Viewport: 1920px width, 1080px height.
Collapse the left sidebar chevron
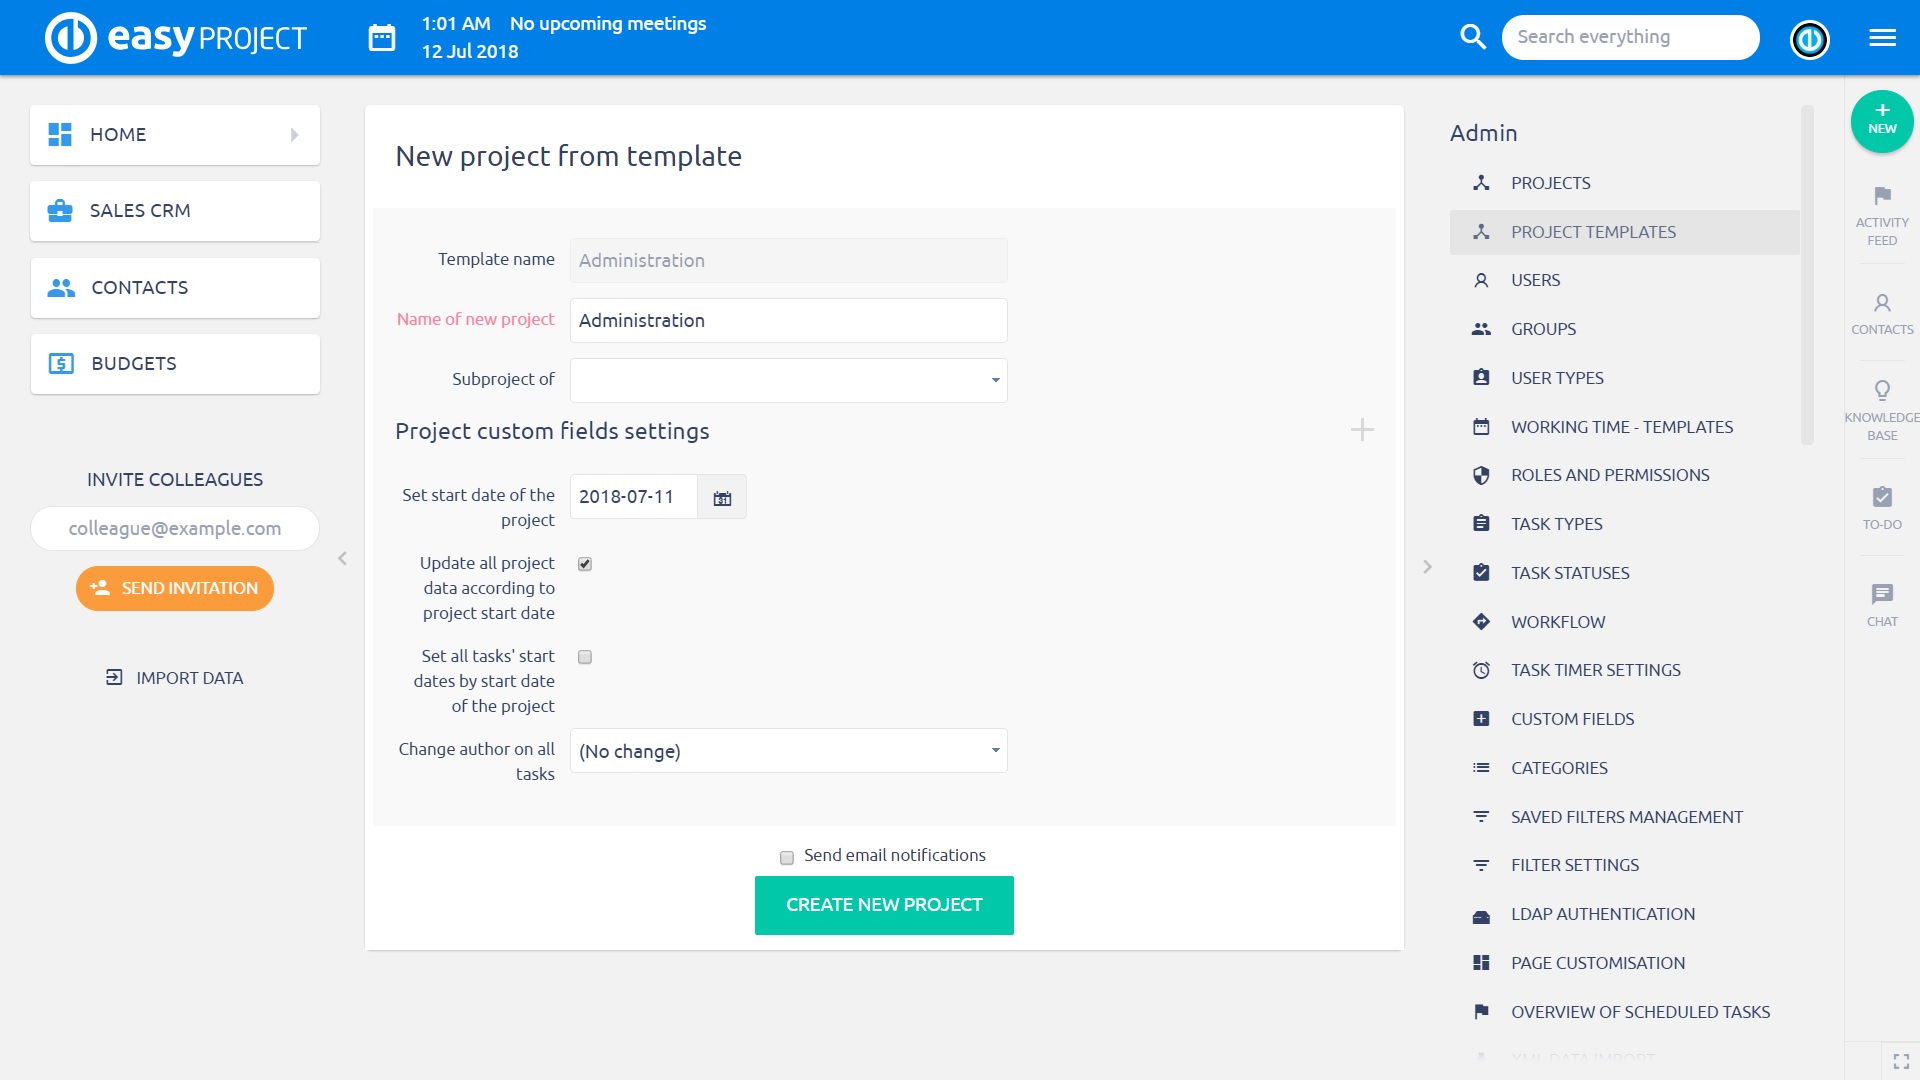tap(342, 558)
